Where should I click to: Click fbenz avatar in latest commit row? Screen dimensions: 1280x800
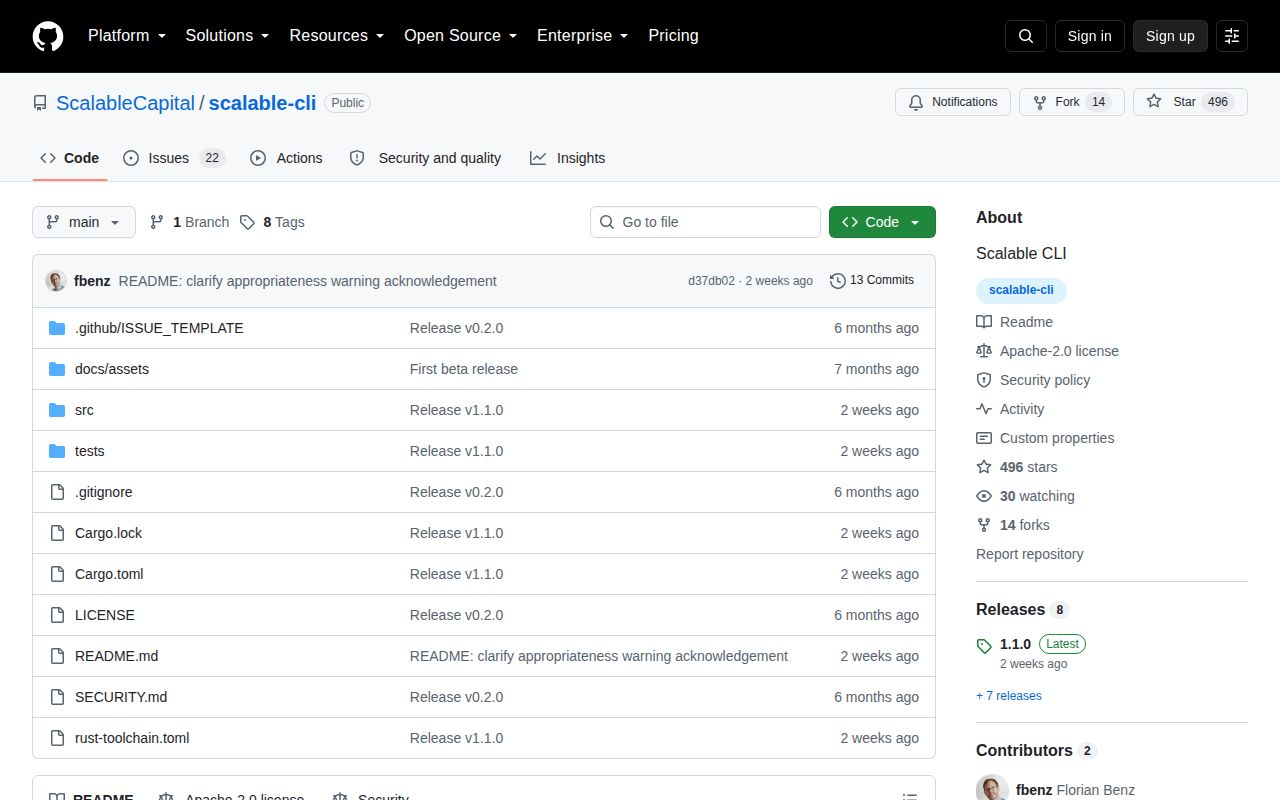point(56,281)
